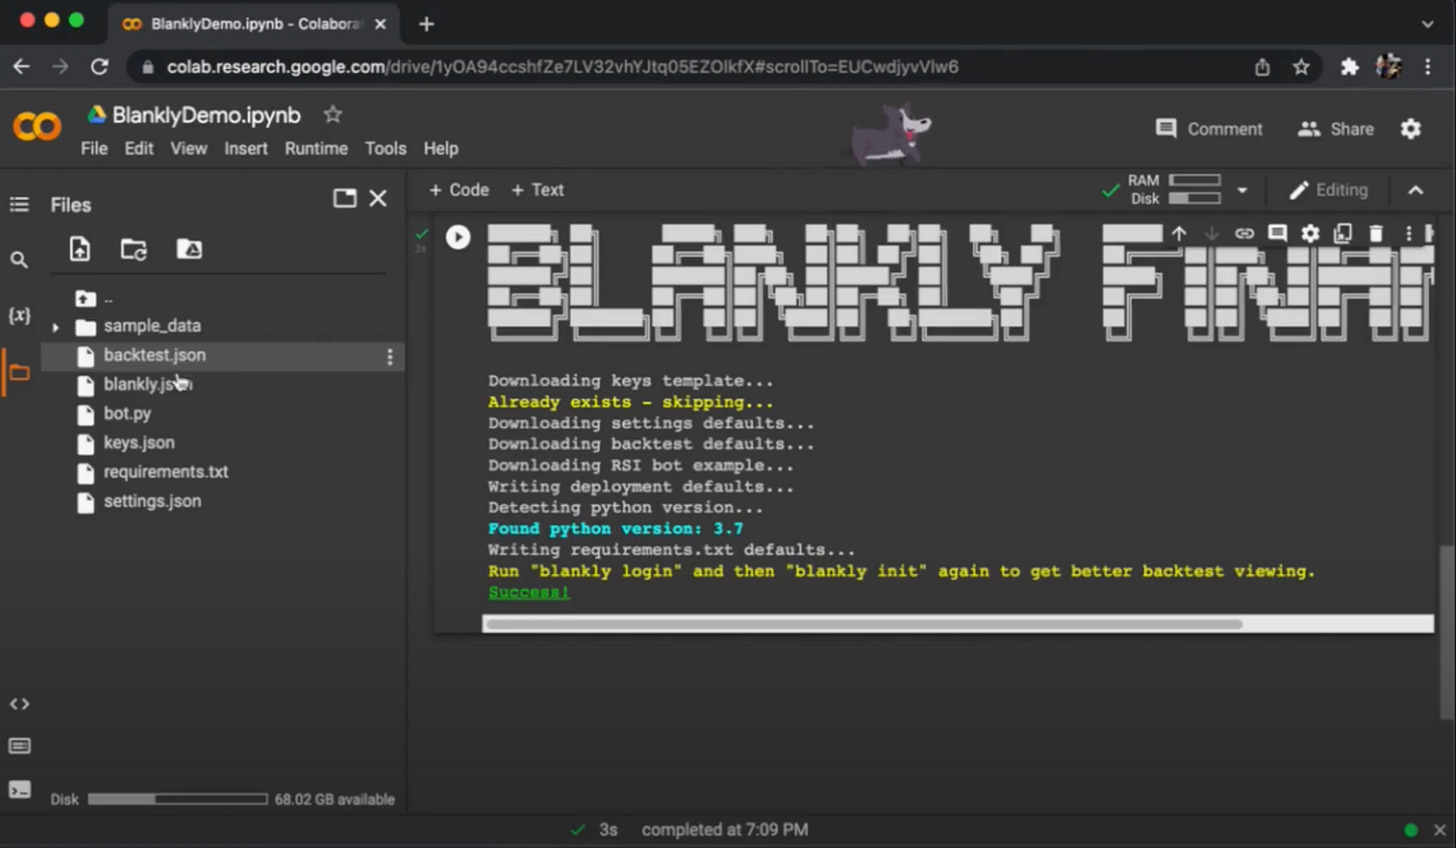Open files pane in new window

click(345, 198)
